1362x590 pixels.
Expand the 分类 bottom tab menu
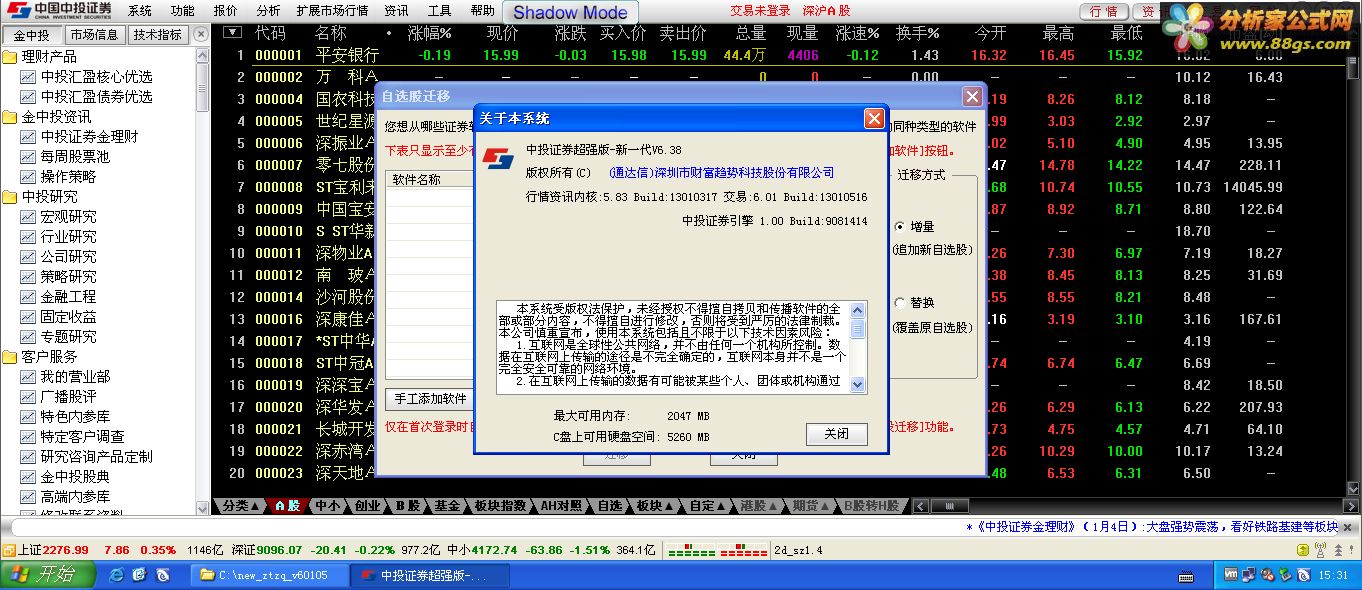[x=240, y=506]
